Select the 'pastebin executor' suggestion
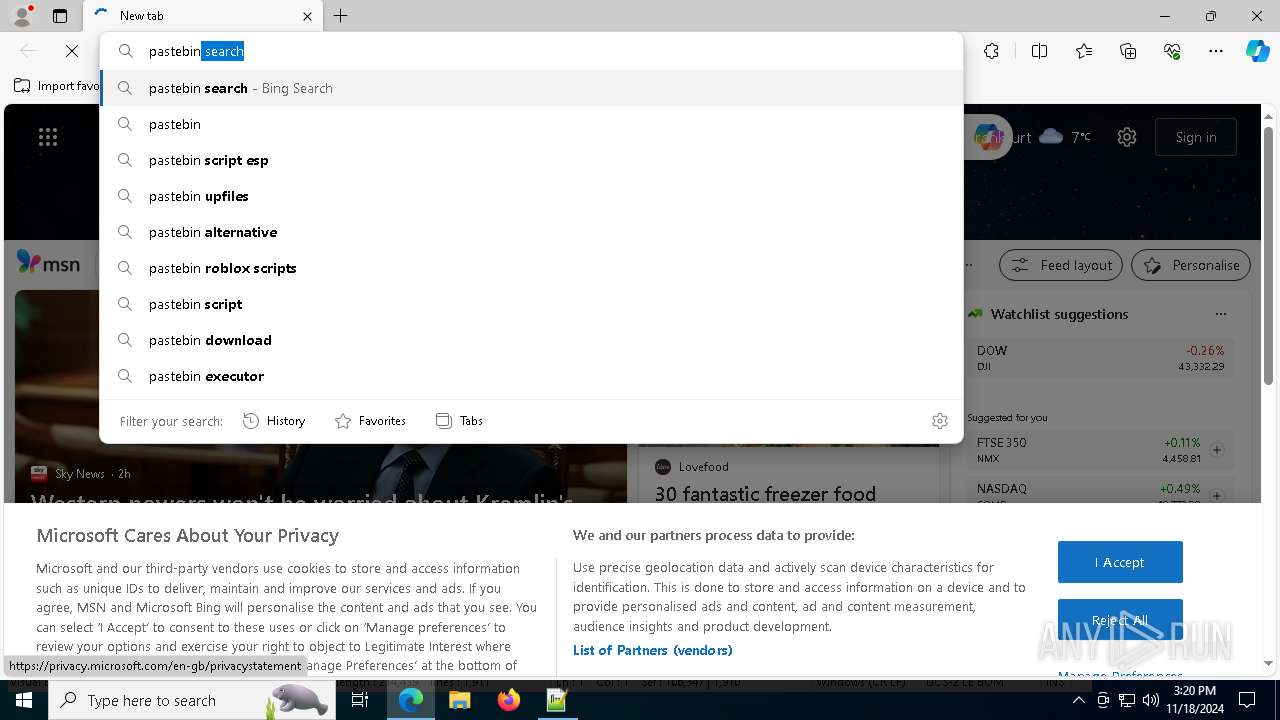The width and height of the screenshot is (1280, 720). [x=531, y=376]
